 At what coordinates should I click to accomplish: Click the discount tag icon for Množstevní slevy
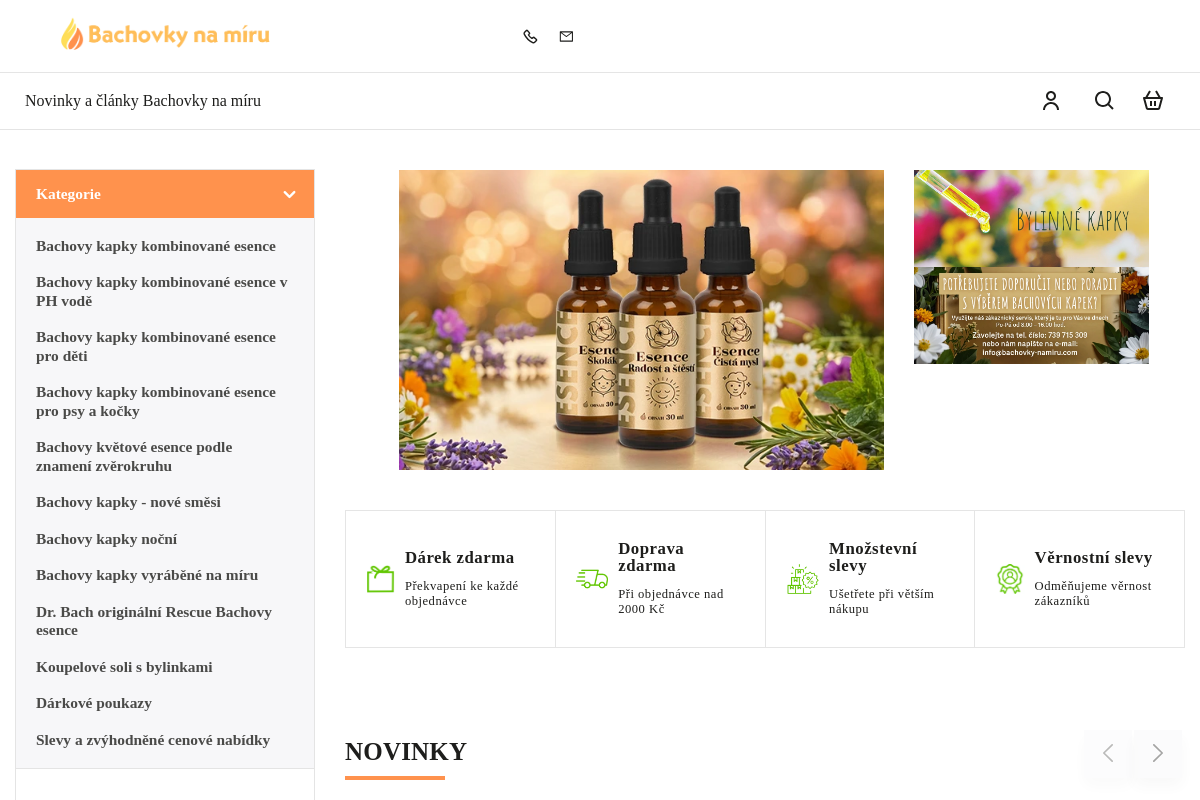[x=802, y=579]
